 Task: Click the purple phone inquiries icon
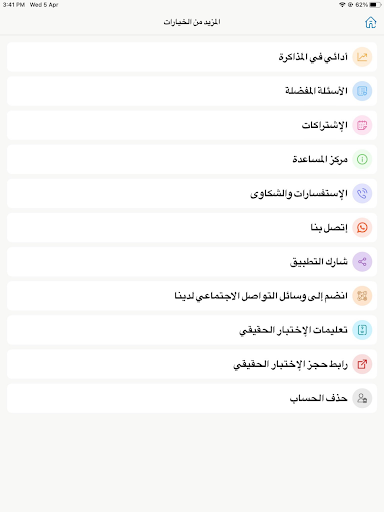click(362, 193)
